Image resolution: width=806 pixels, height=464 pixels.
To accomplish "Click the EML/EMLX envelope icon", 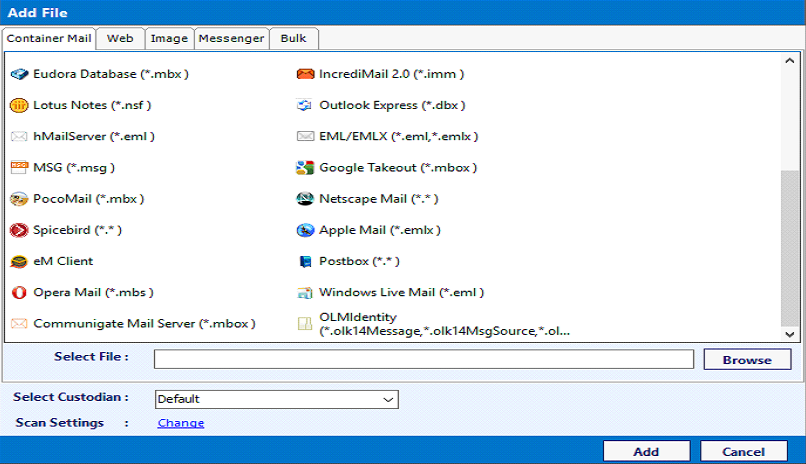I will (305, 137).
